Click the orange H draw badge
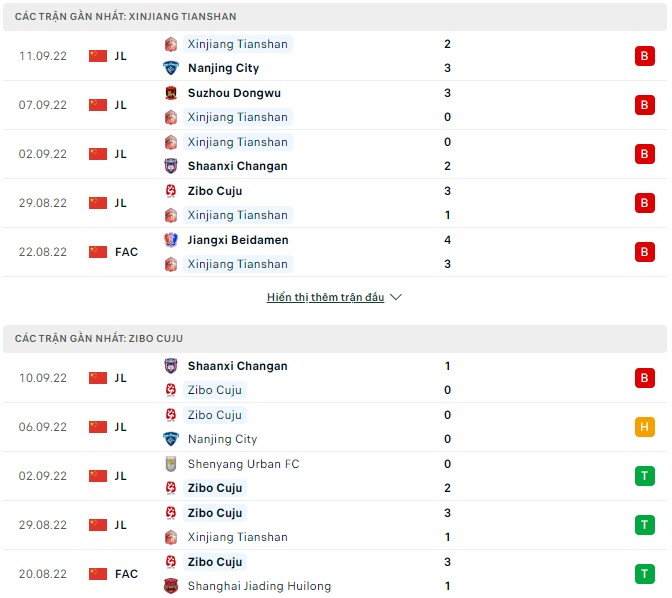The width and height of the screenshot is (672, 598). 644,427
